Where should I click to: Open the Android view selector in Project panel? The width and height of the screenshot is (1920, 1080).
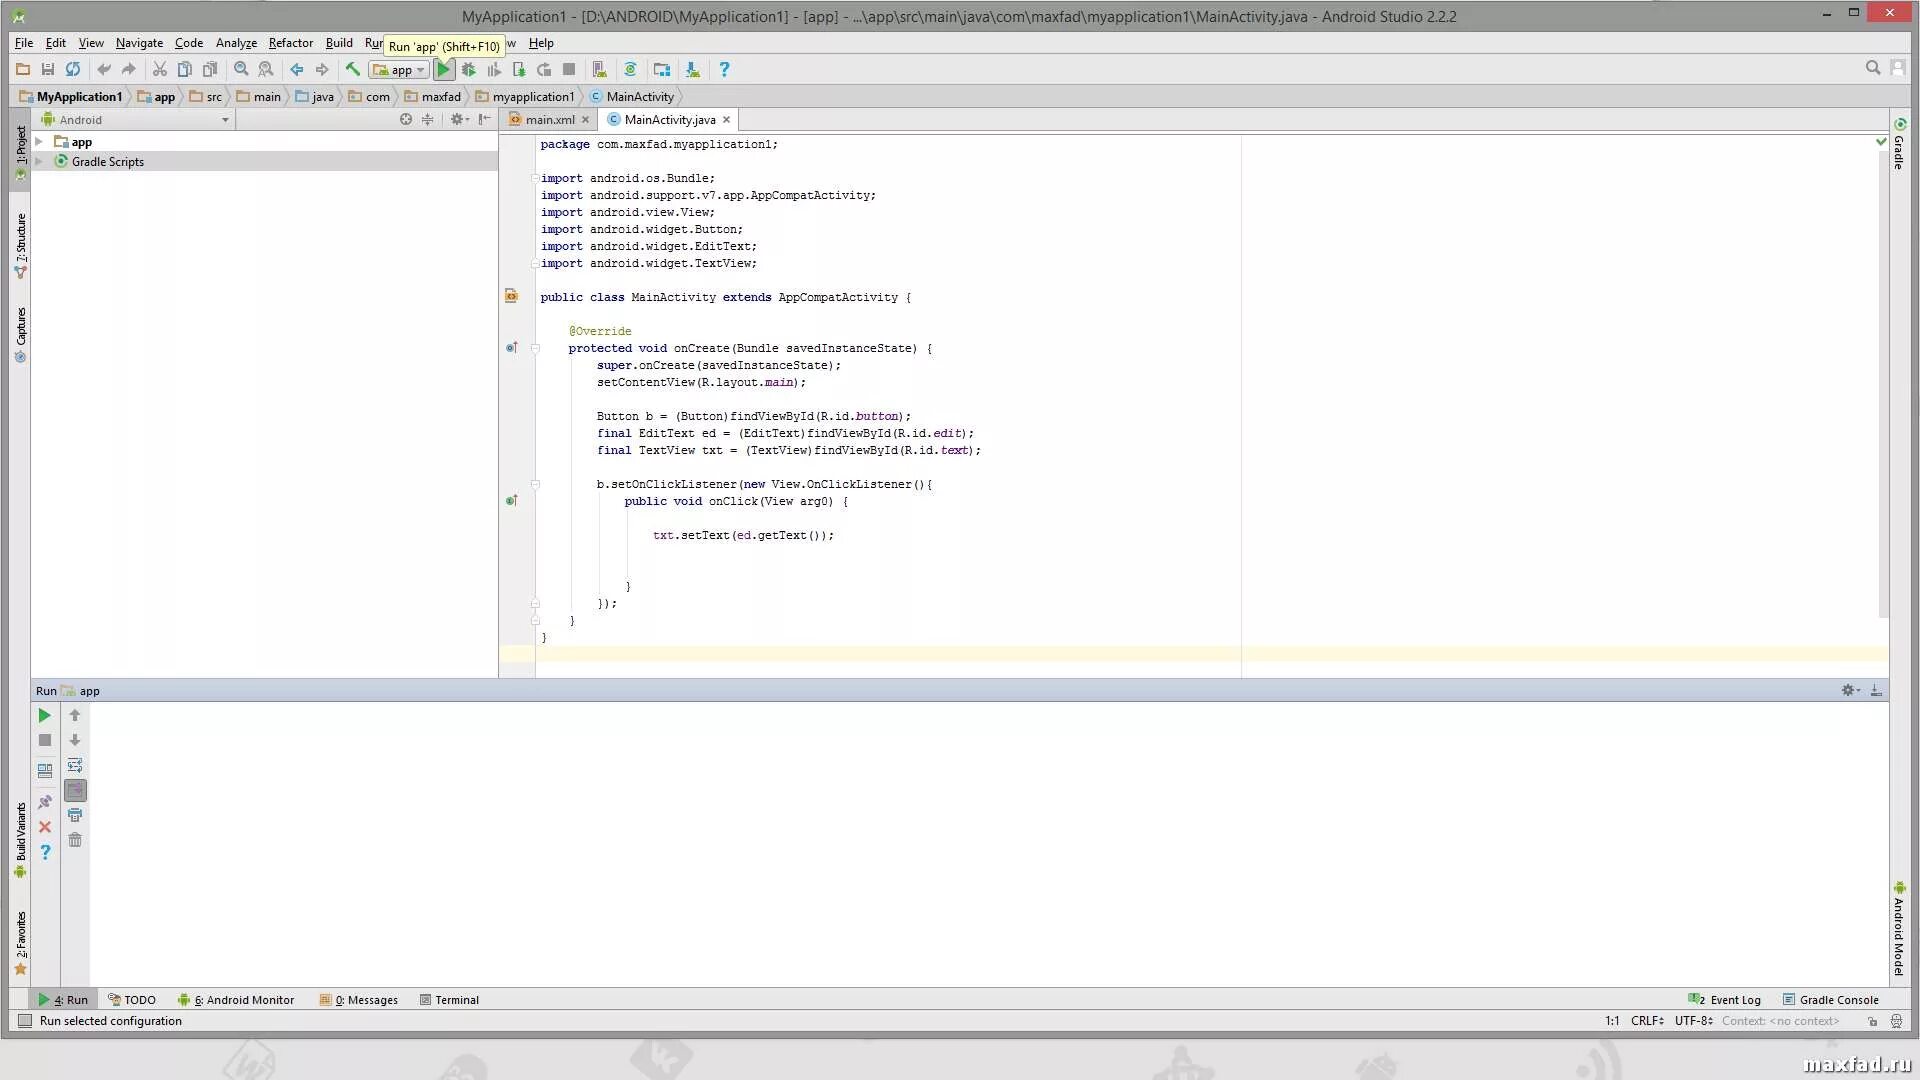(x=135, y=119)
